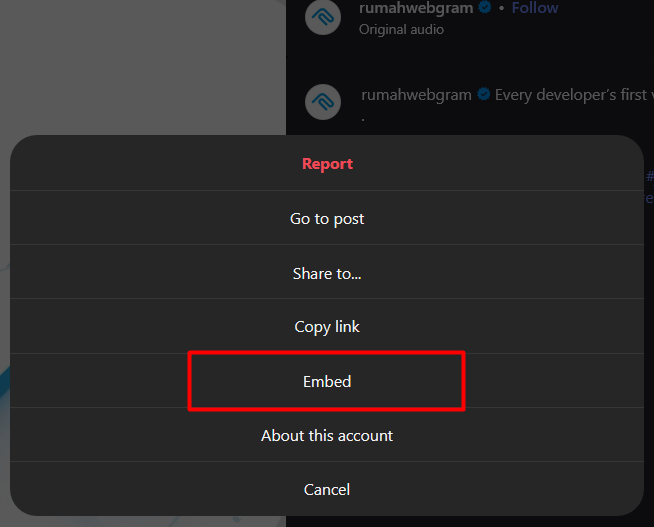Select Report in the options dialog
This screenshot has height=527, width=654.
pos(327,164)
